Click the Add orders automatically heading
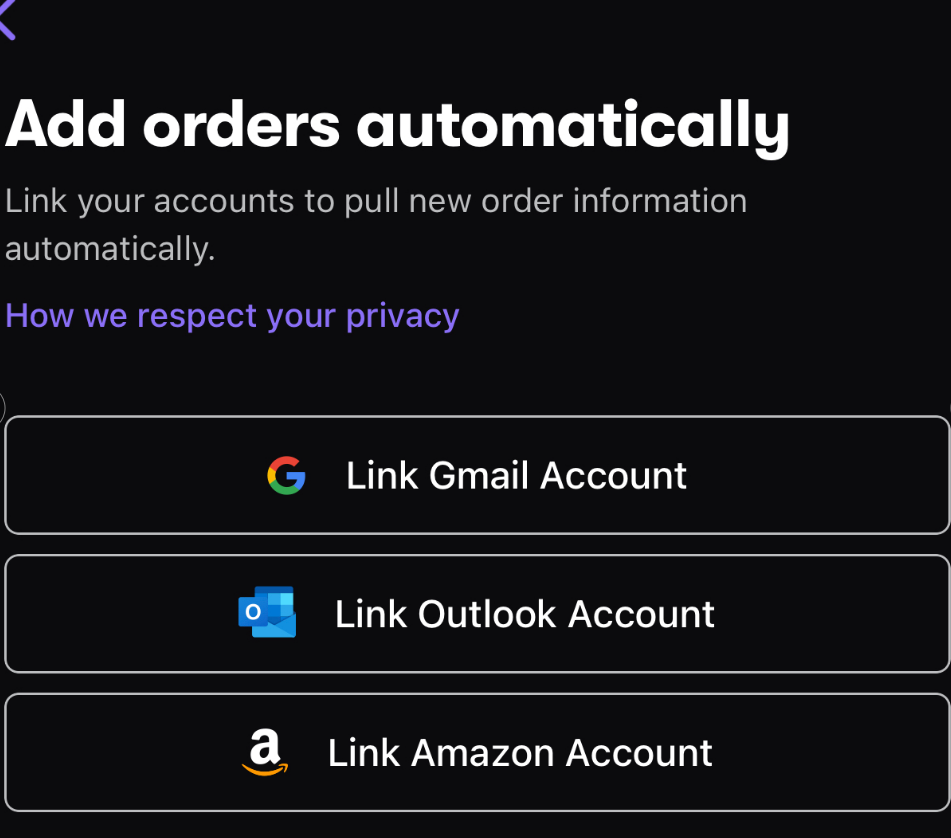The width and height of the screenshot is (951, 838). click(397, 127)
